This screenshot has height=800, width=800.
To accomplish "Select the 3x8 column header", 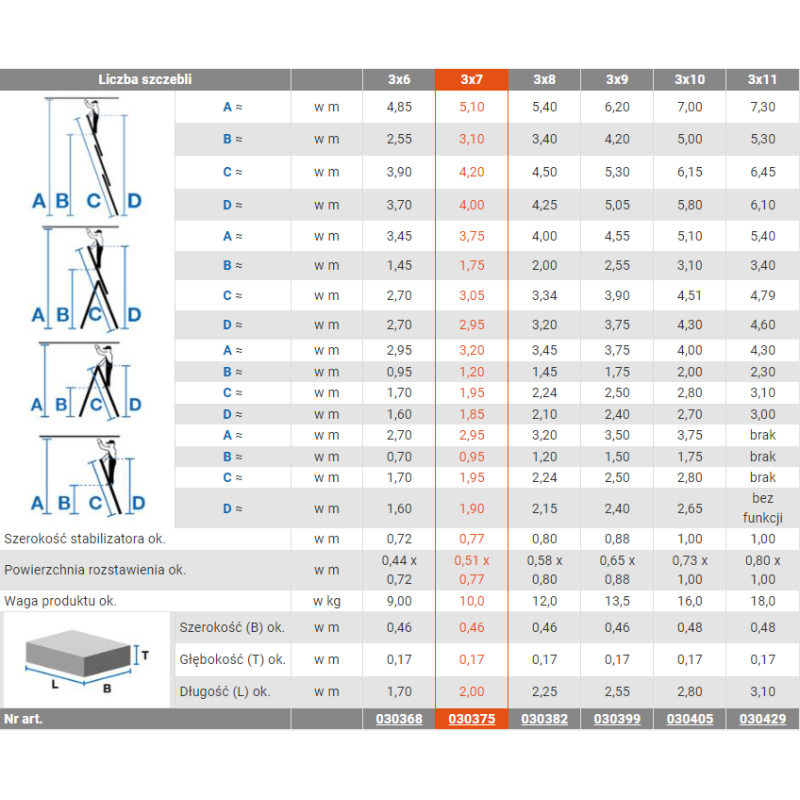I will click(x=544, y=80).
